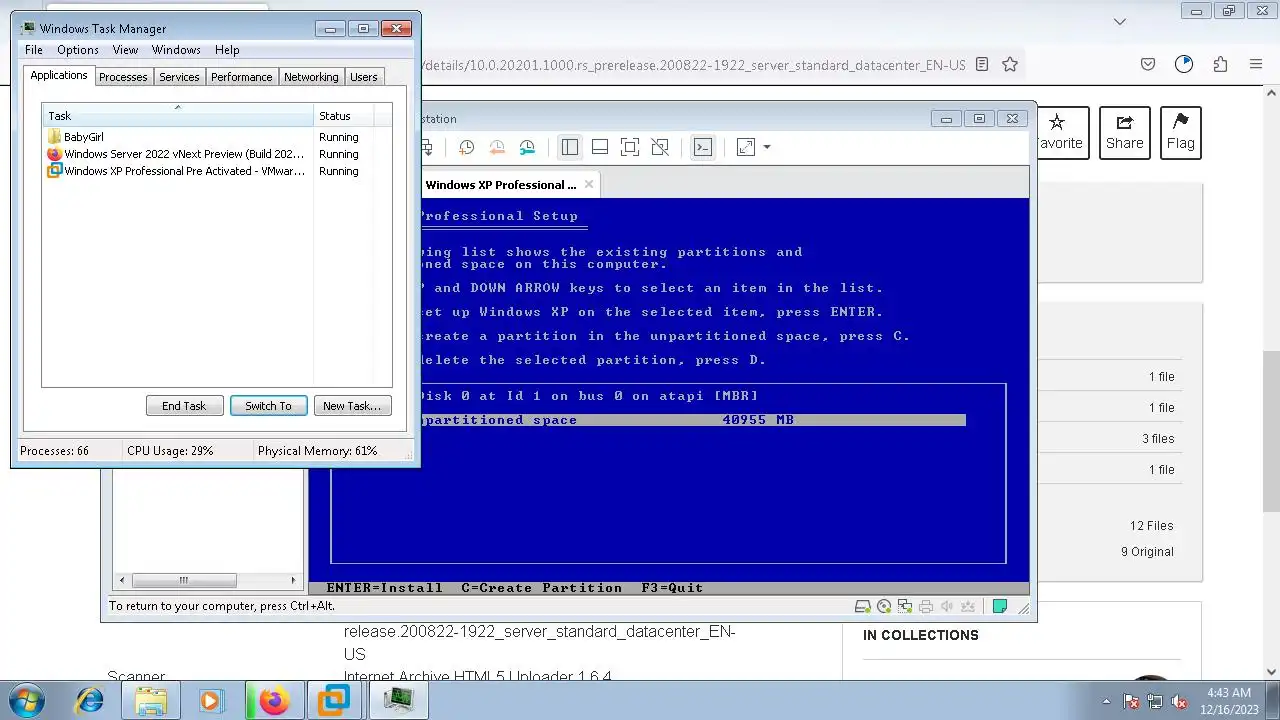Click the sound card status icon in VMware
The width and height of the screenshot is (1280, 720).
(946, 606)
